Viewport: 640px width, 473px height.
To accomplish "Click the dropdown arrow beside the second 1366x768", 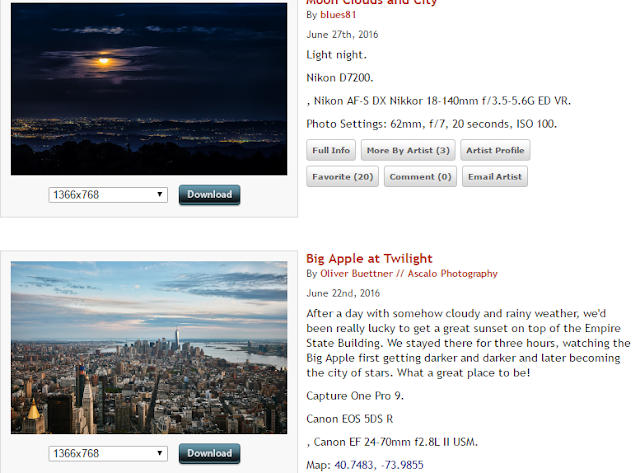I will tap(160, 453).
